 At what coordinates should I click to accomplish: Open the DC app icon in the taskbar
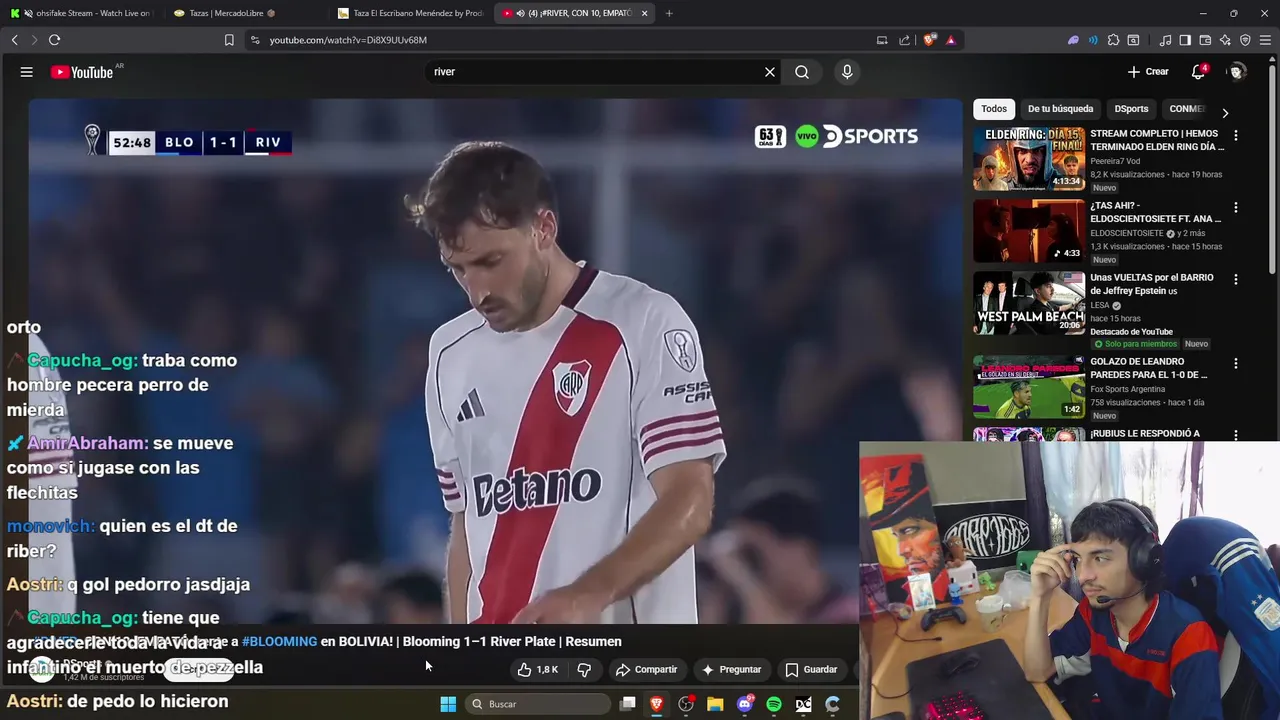coord(803,704)
